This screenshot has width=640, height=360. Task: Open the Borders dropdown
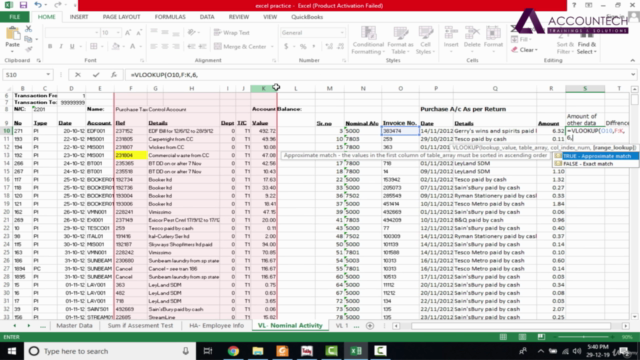point(102,47)
